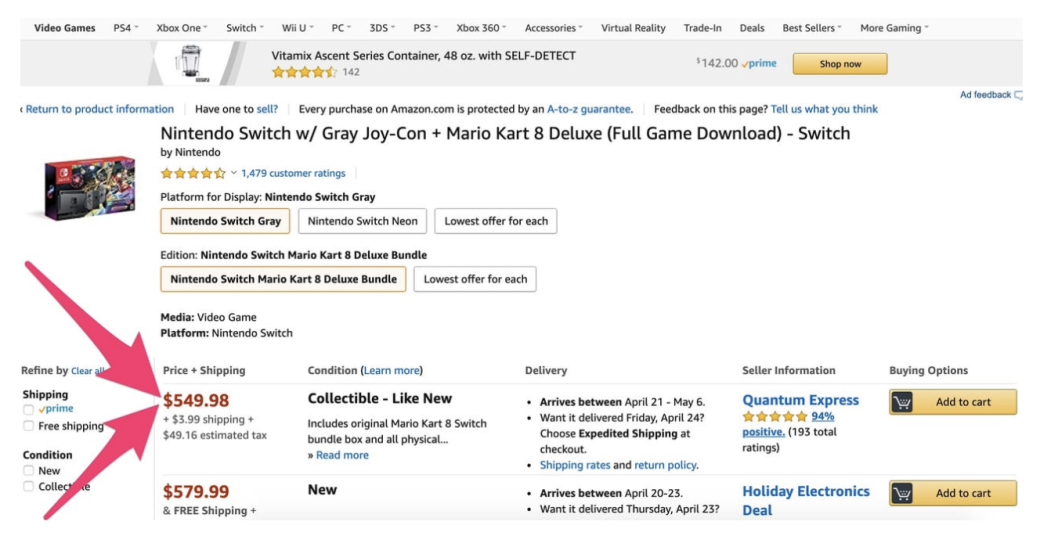1040x543 pixels.
Task: Toggle the Collectible condition checkbox
Action: coord(29,487)
